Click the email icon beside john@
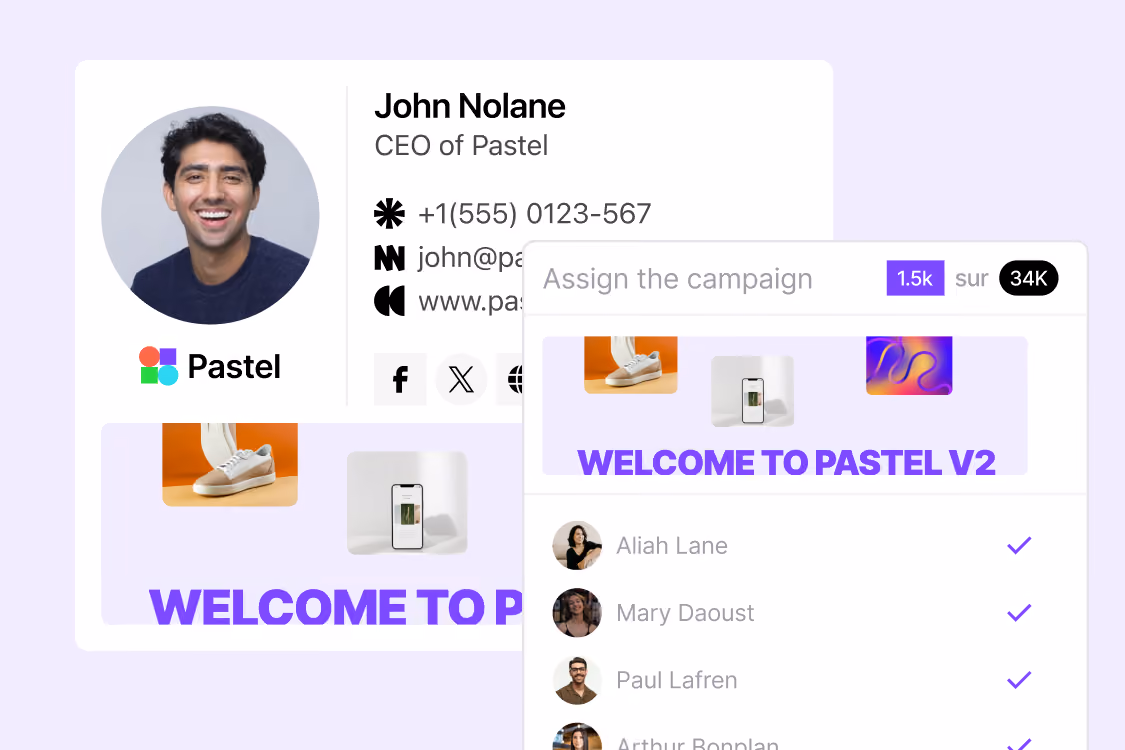 click(390, 258)
